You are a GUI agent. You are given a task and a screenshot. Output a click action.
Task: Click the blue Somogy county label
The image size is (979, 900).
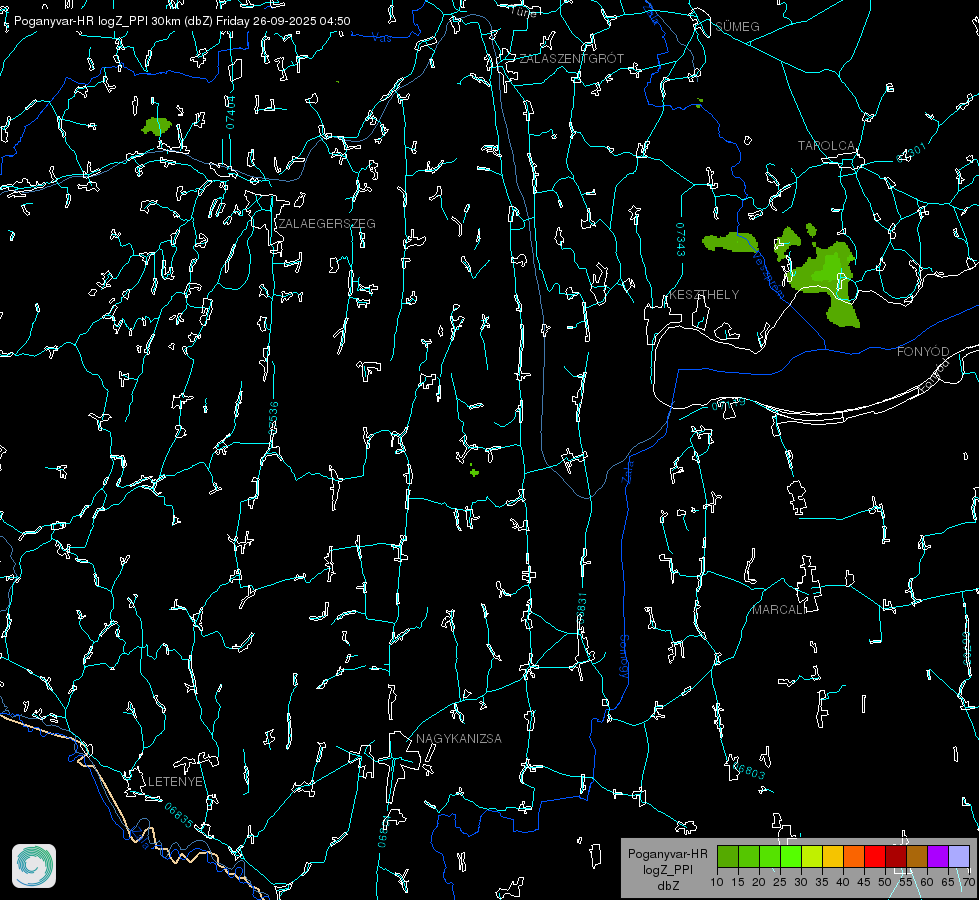(624, 657)
